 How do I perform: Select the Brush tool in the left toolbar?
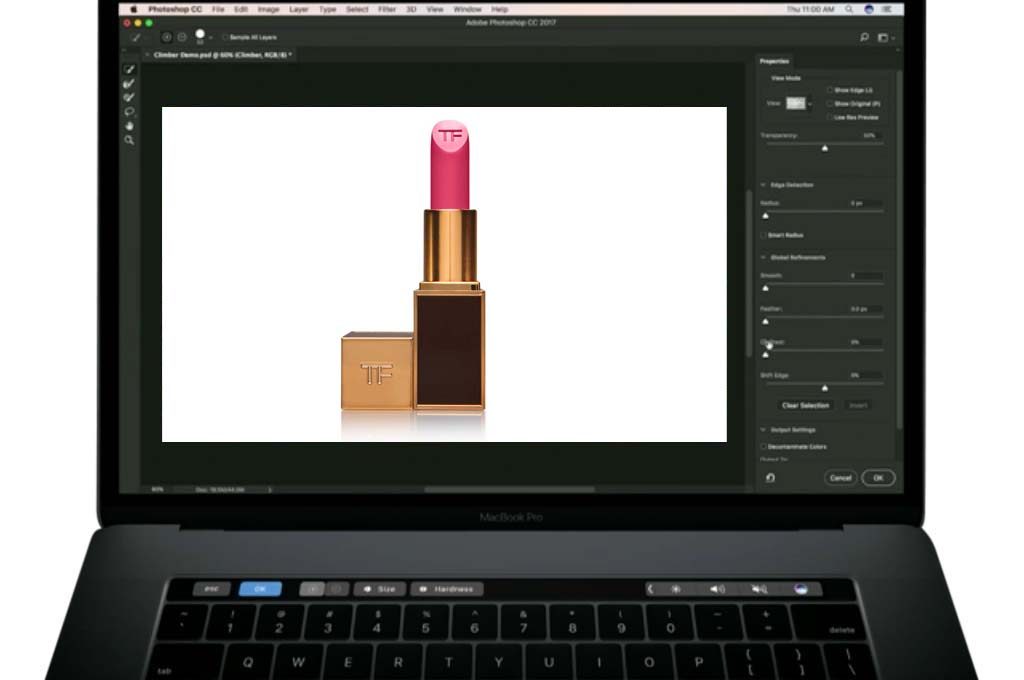tap(129, 97)
